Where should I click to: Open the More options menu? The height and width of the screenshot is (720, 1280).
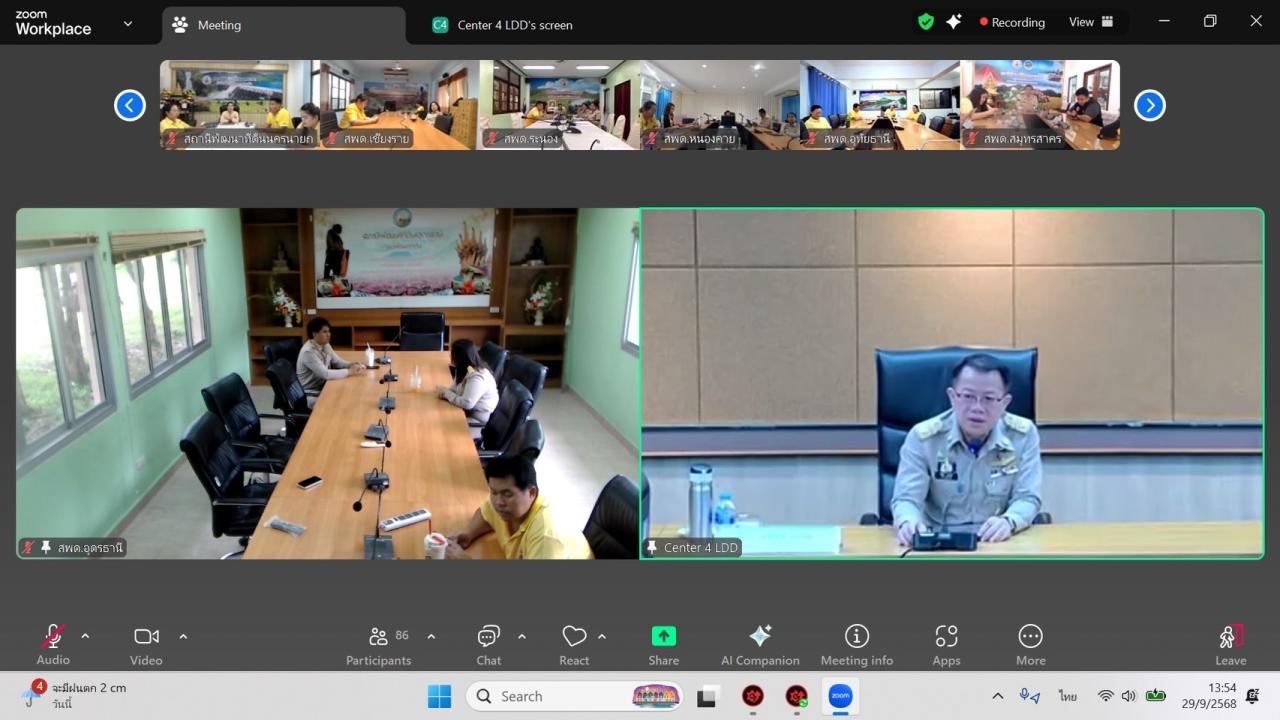tap(1030, 644)
